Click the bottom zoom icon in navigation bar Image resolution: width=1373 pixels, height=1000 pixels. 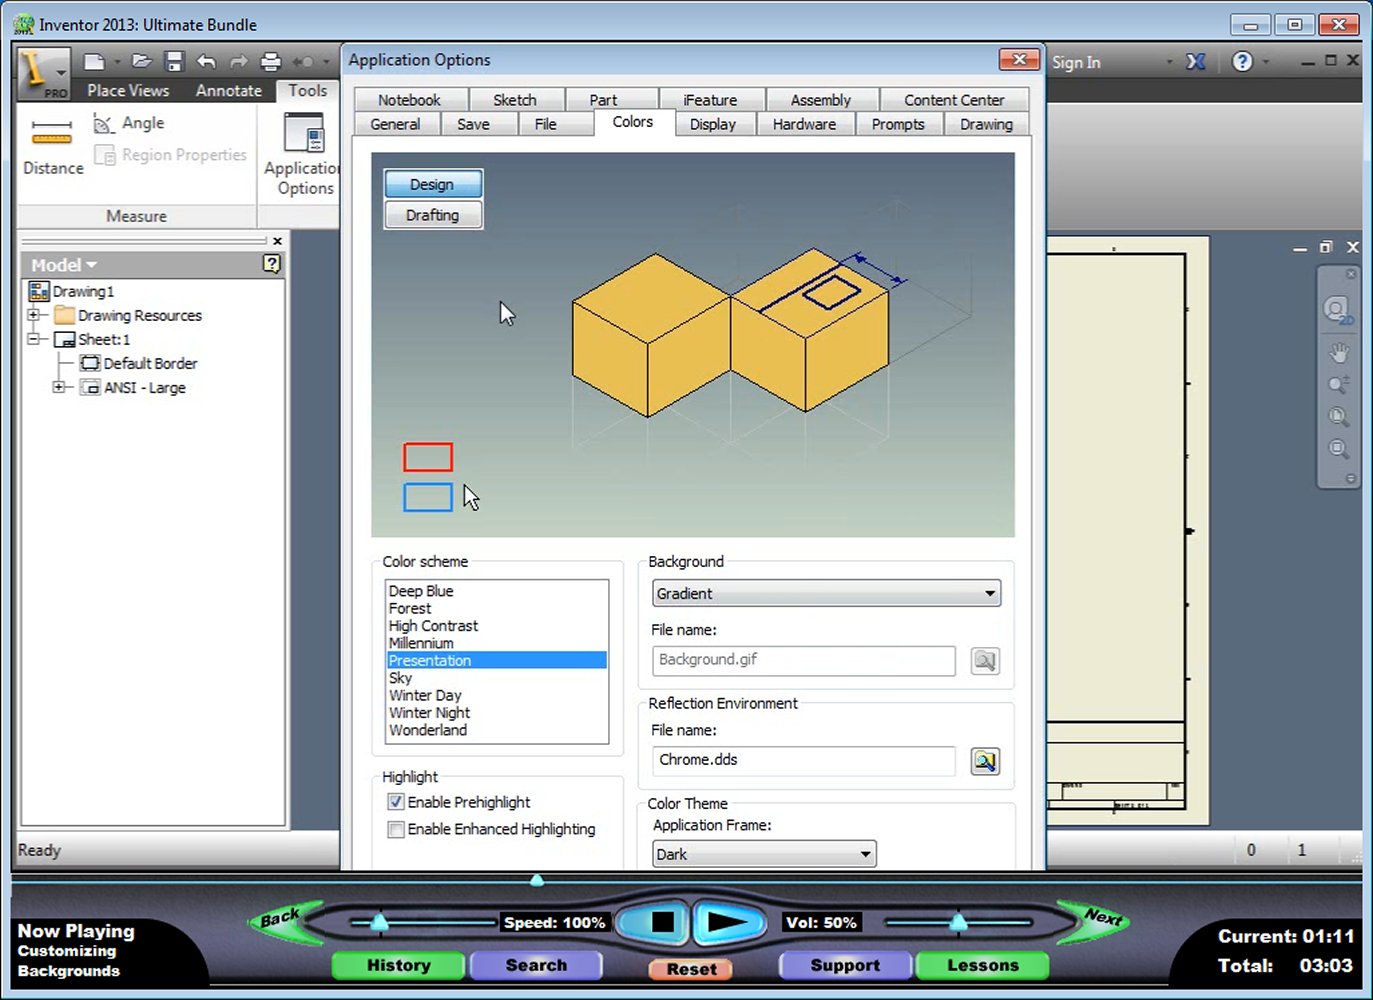click(x=1338, y=449)
